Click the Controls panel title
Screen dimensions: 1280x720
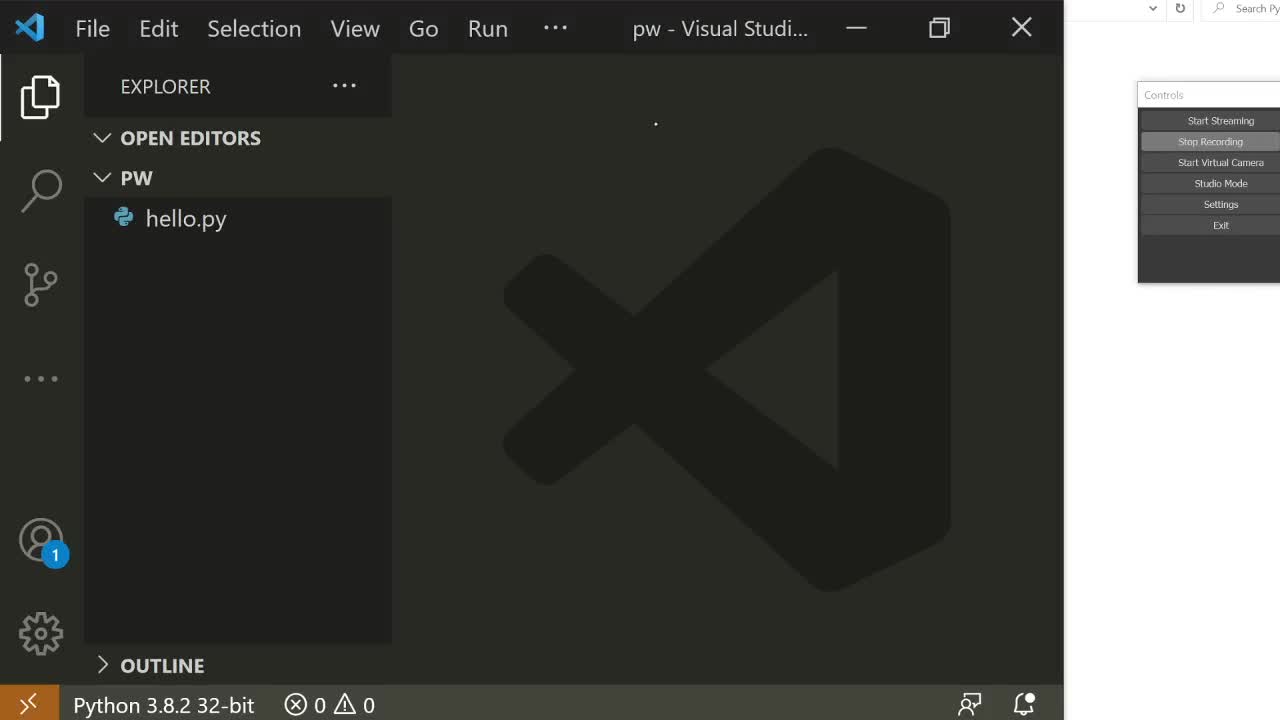click(x=1164, y=95)
